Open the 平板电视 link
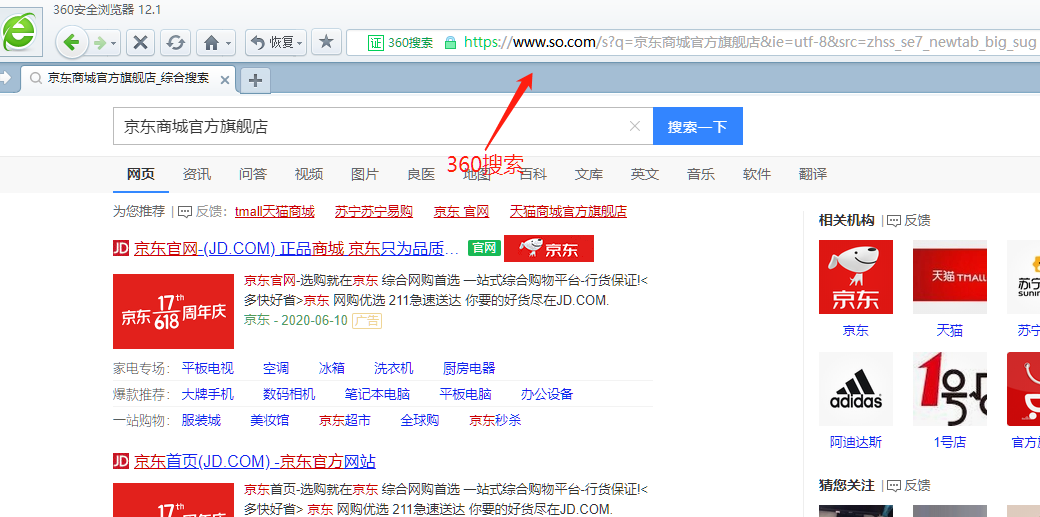This screenshot has height=517, width=1040. 208,368
